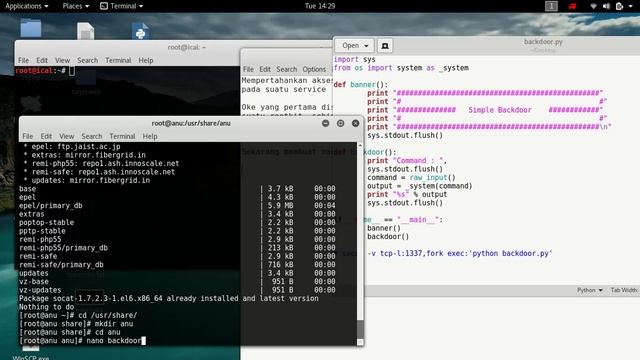Open File menu in root@ical terminal

click(x=23, y=60)
